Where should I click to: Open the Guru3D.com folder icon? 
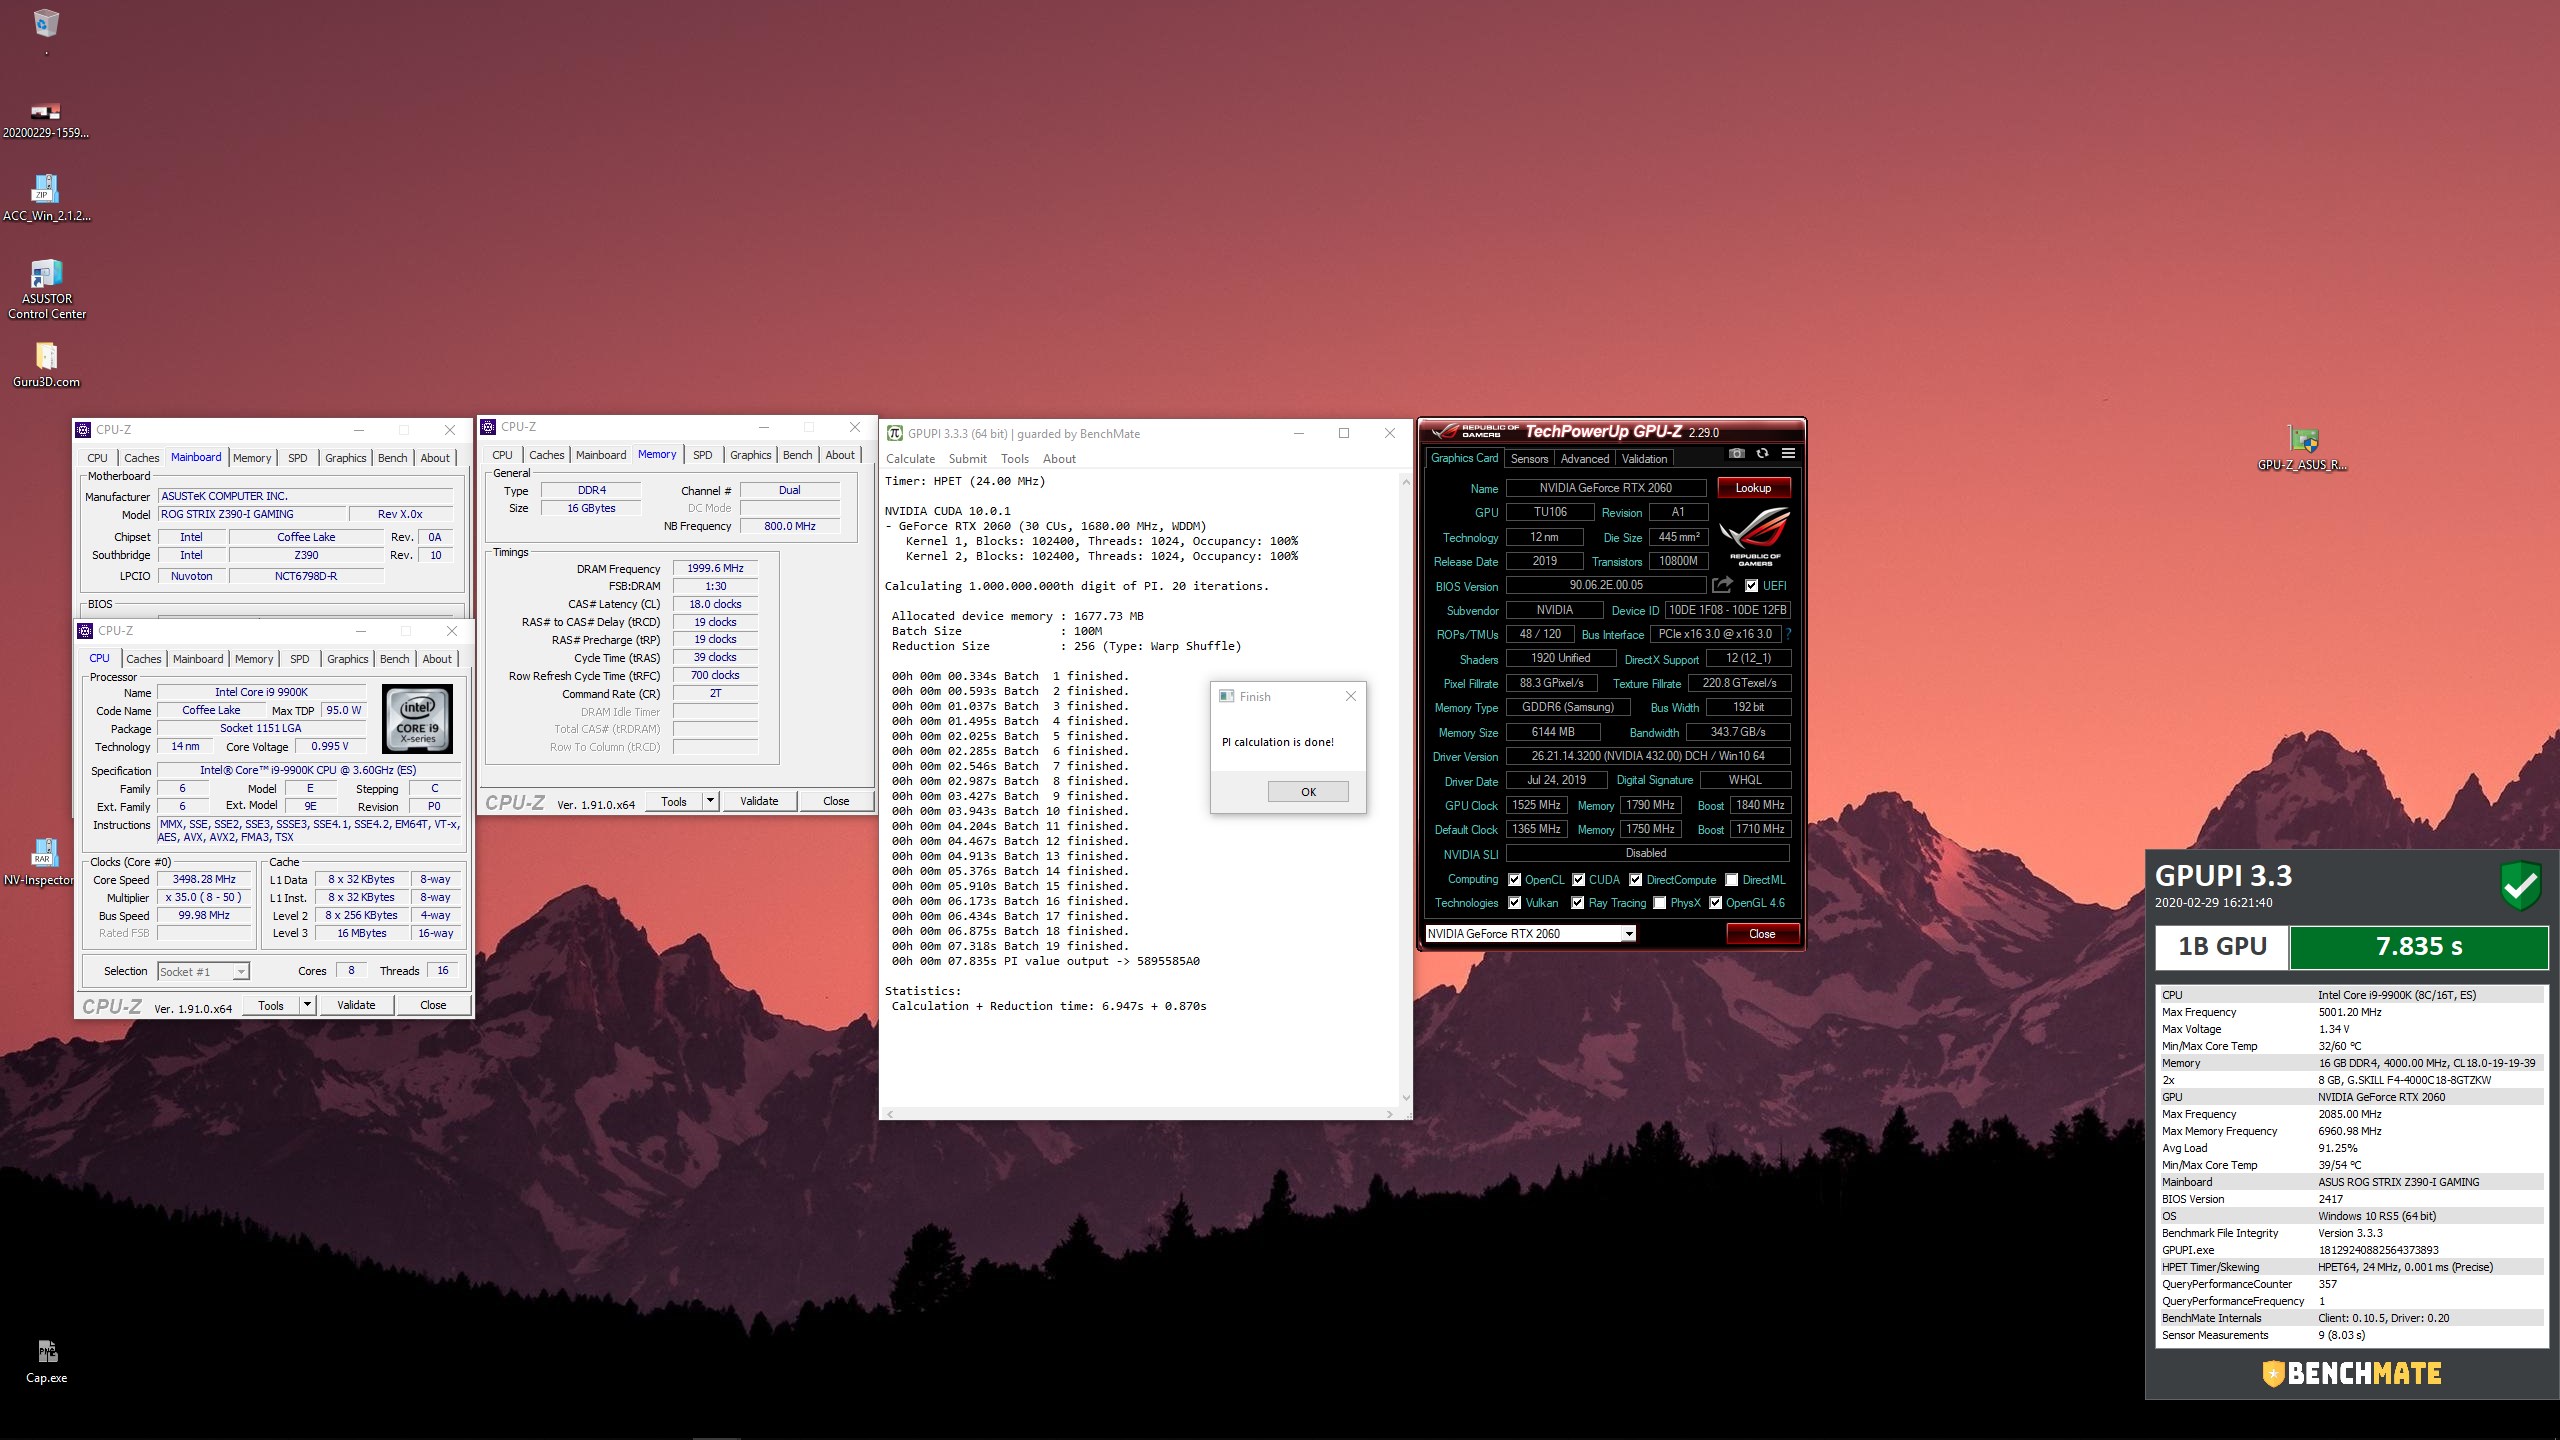click(46, 356)
